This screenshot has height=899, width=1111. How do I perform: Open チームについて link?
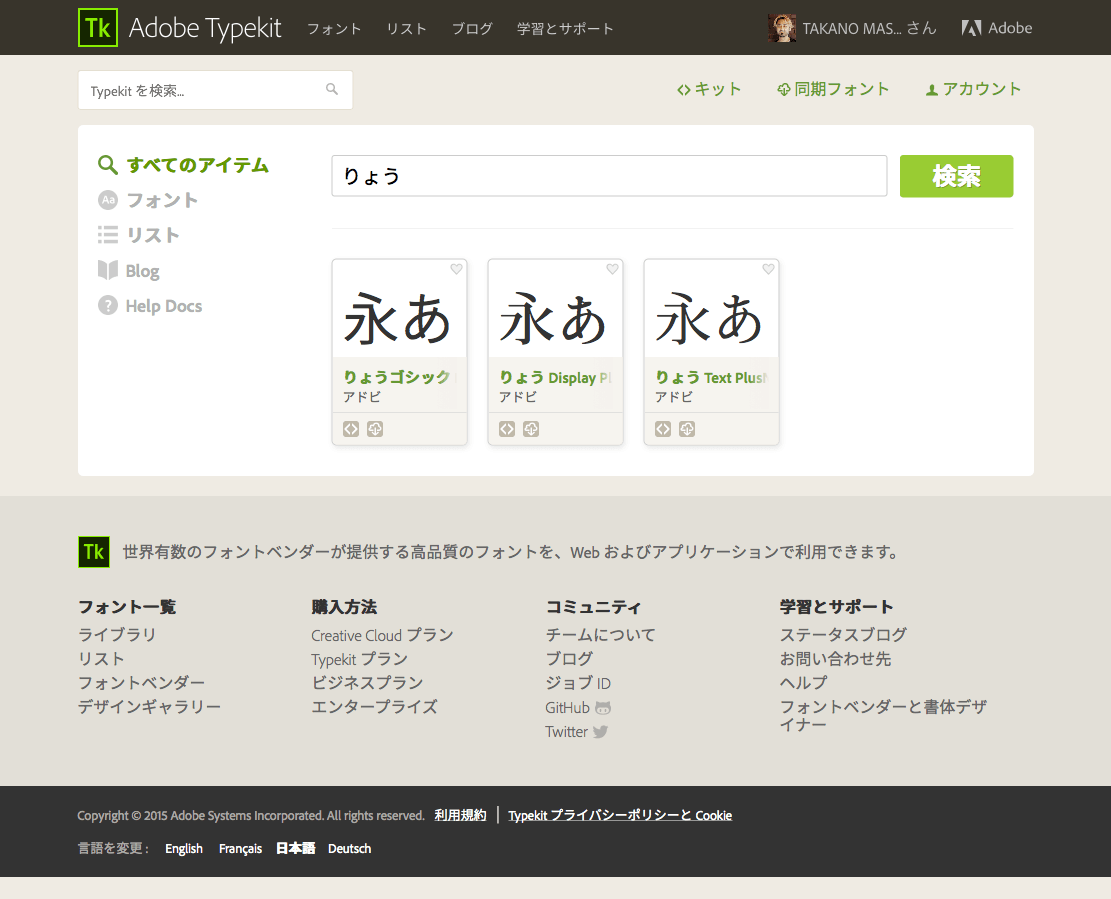(600, 635)
